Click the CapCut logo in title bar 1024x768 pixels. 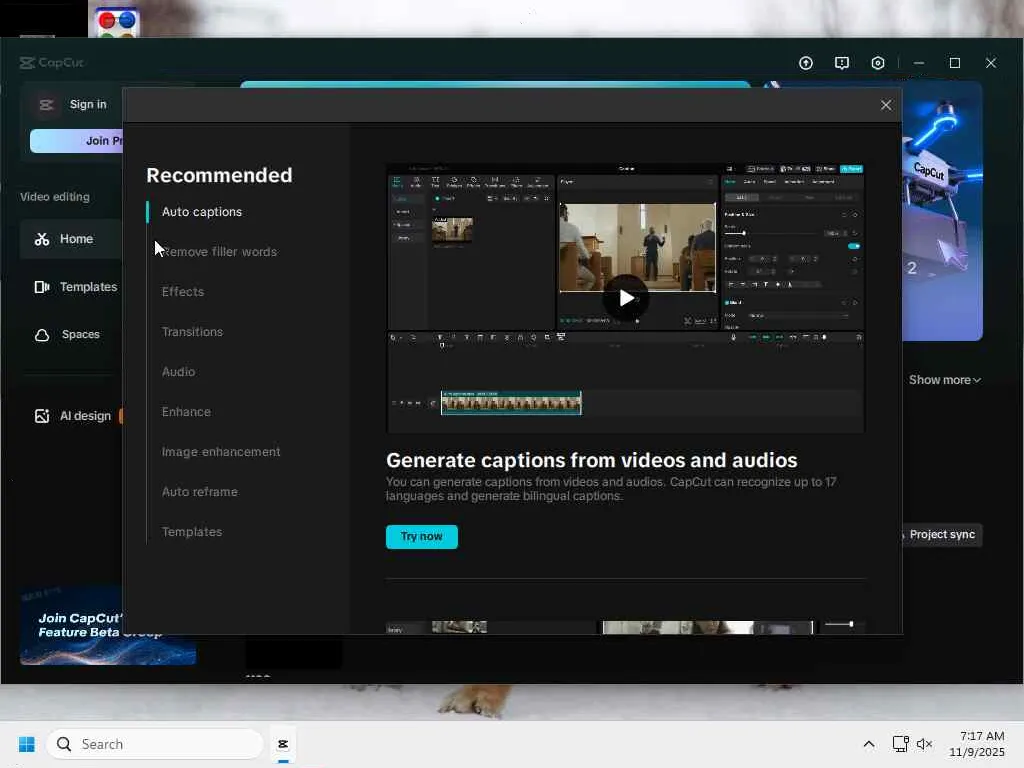(x=52, y=63)
